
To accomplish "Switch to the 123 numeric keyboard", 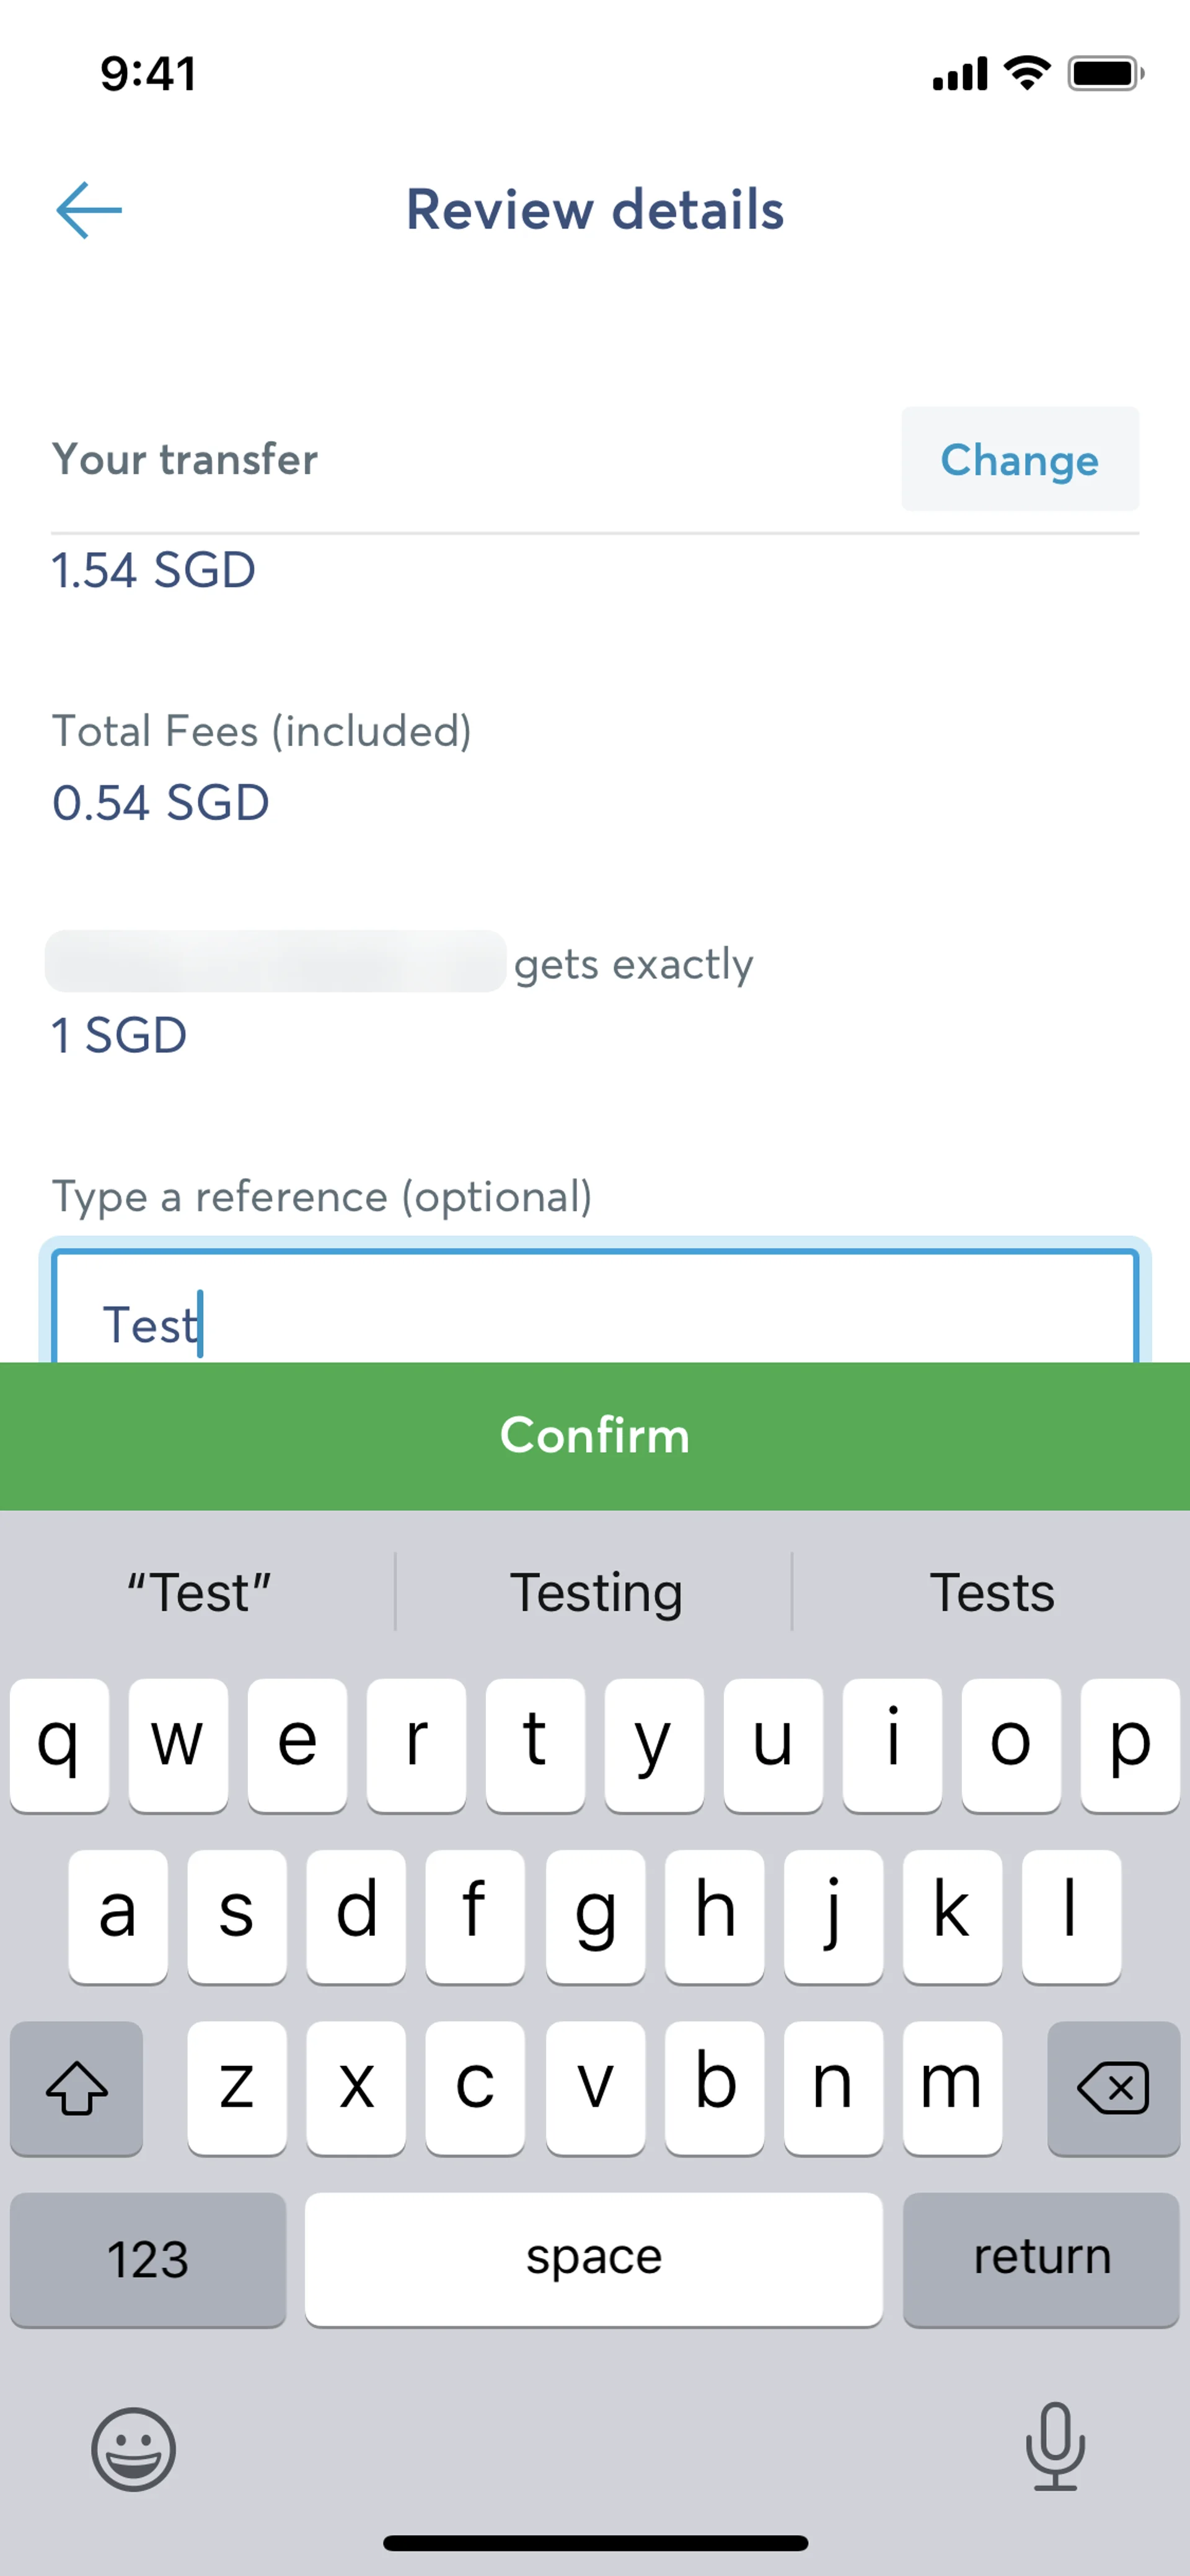I will point(148,2259).
